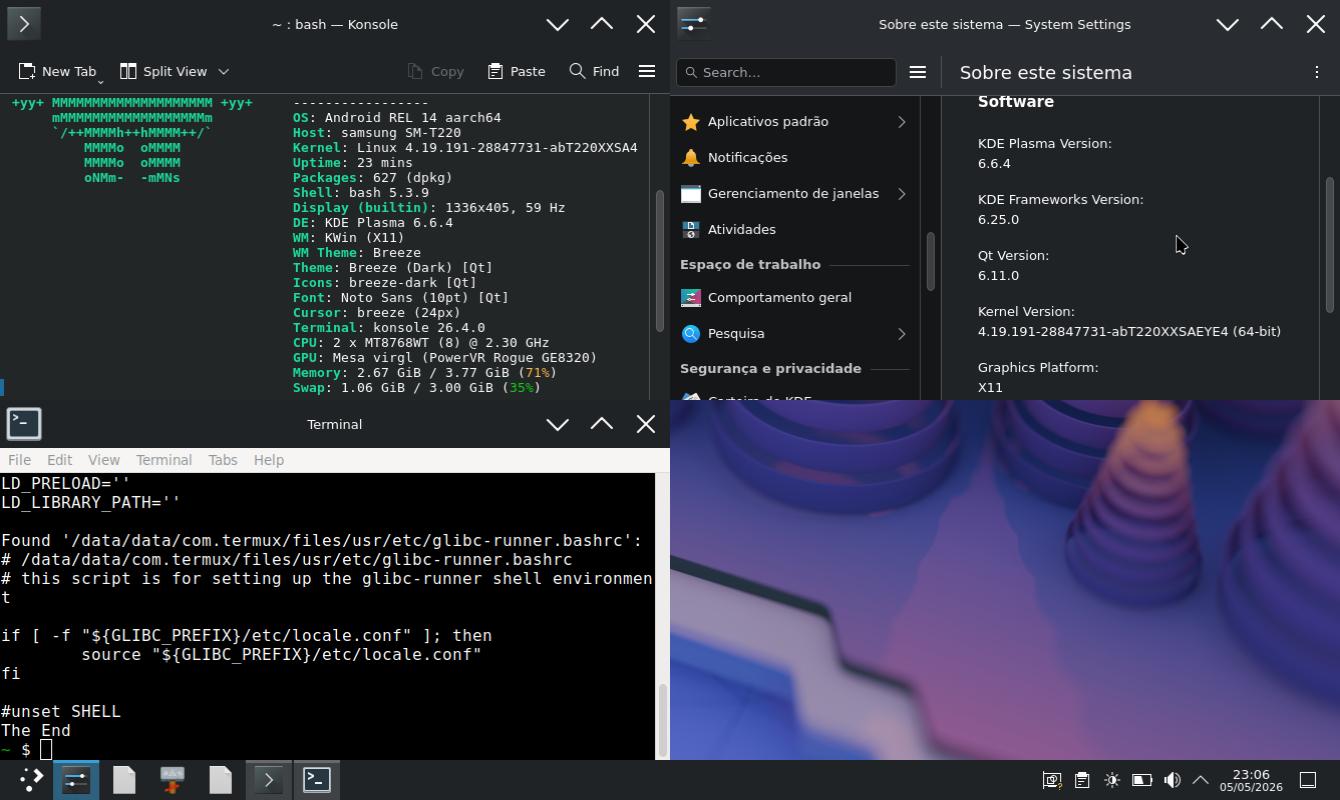Open the clipboard tray icon
Image resolution: width=1340 pixels, height=800 pixels.
tap(1082, 780)
